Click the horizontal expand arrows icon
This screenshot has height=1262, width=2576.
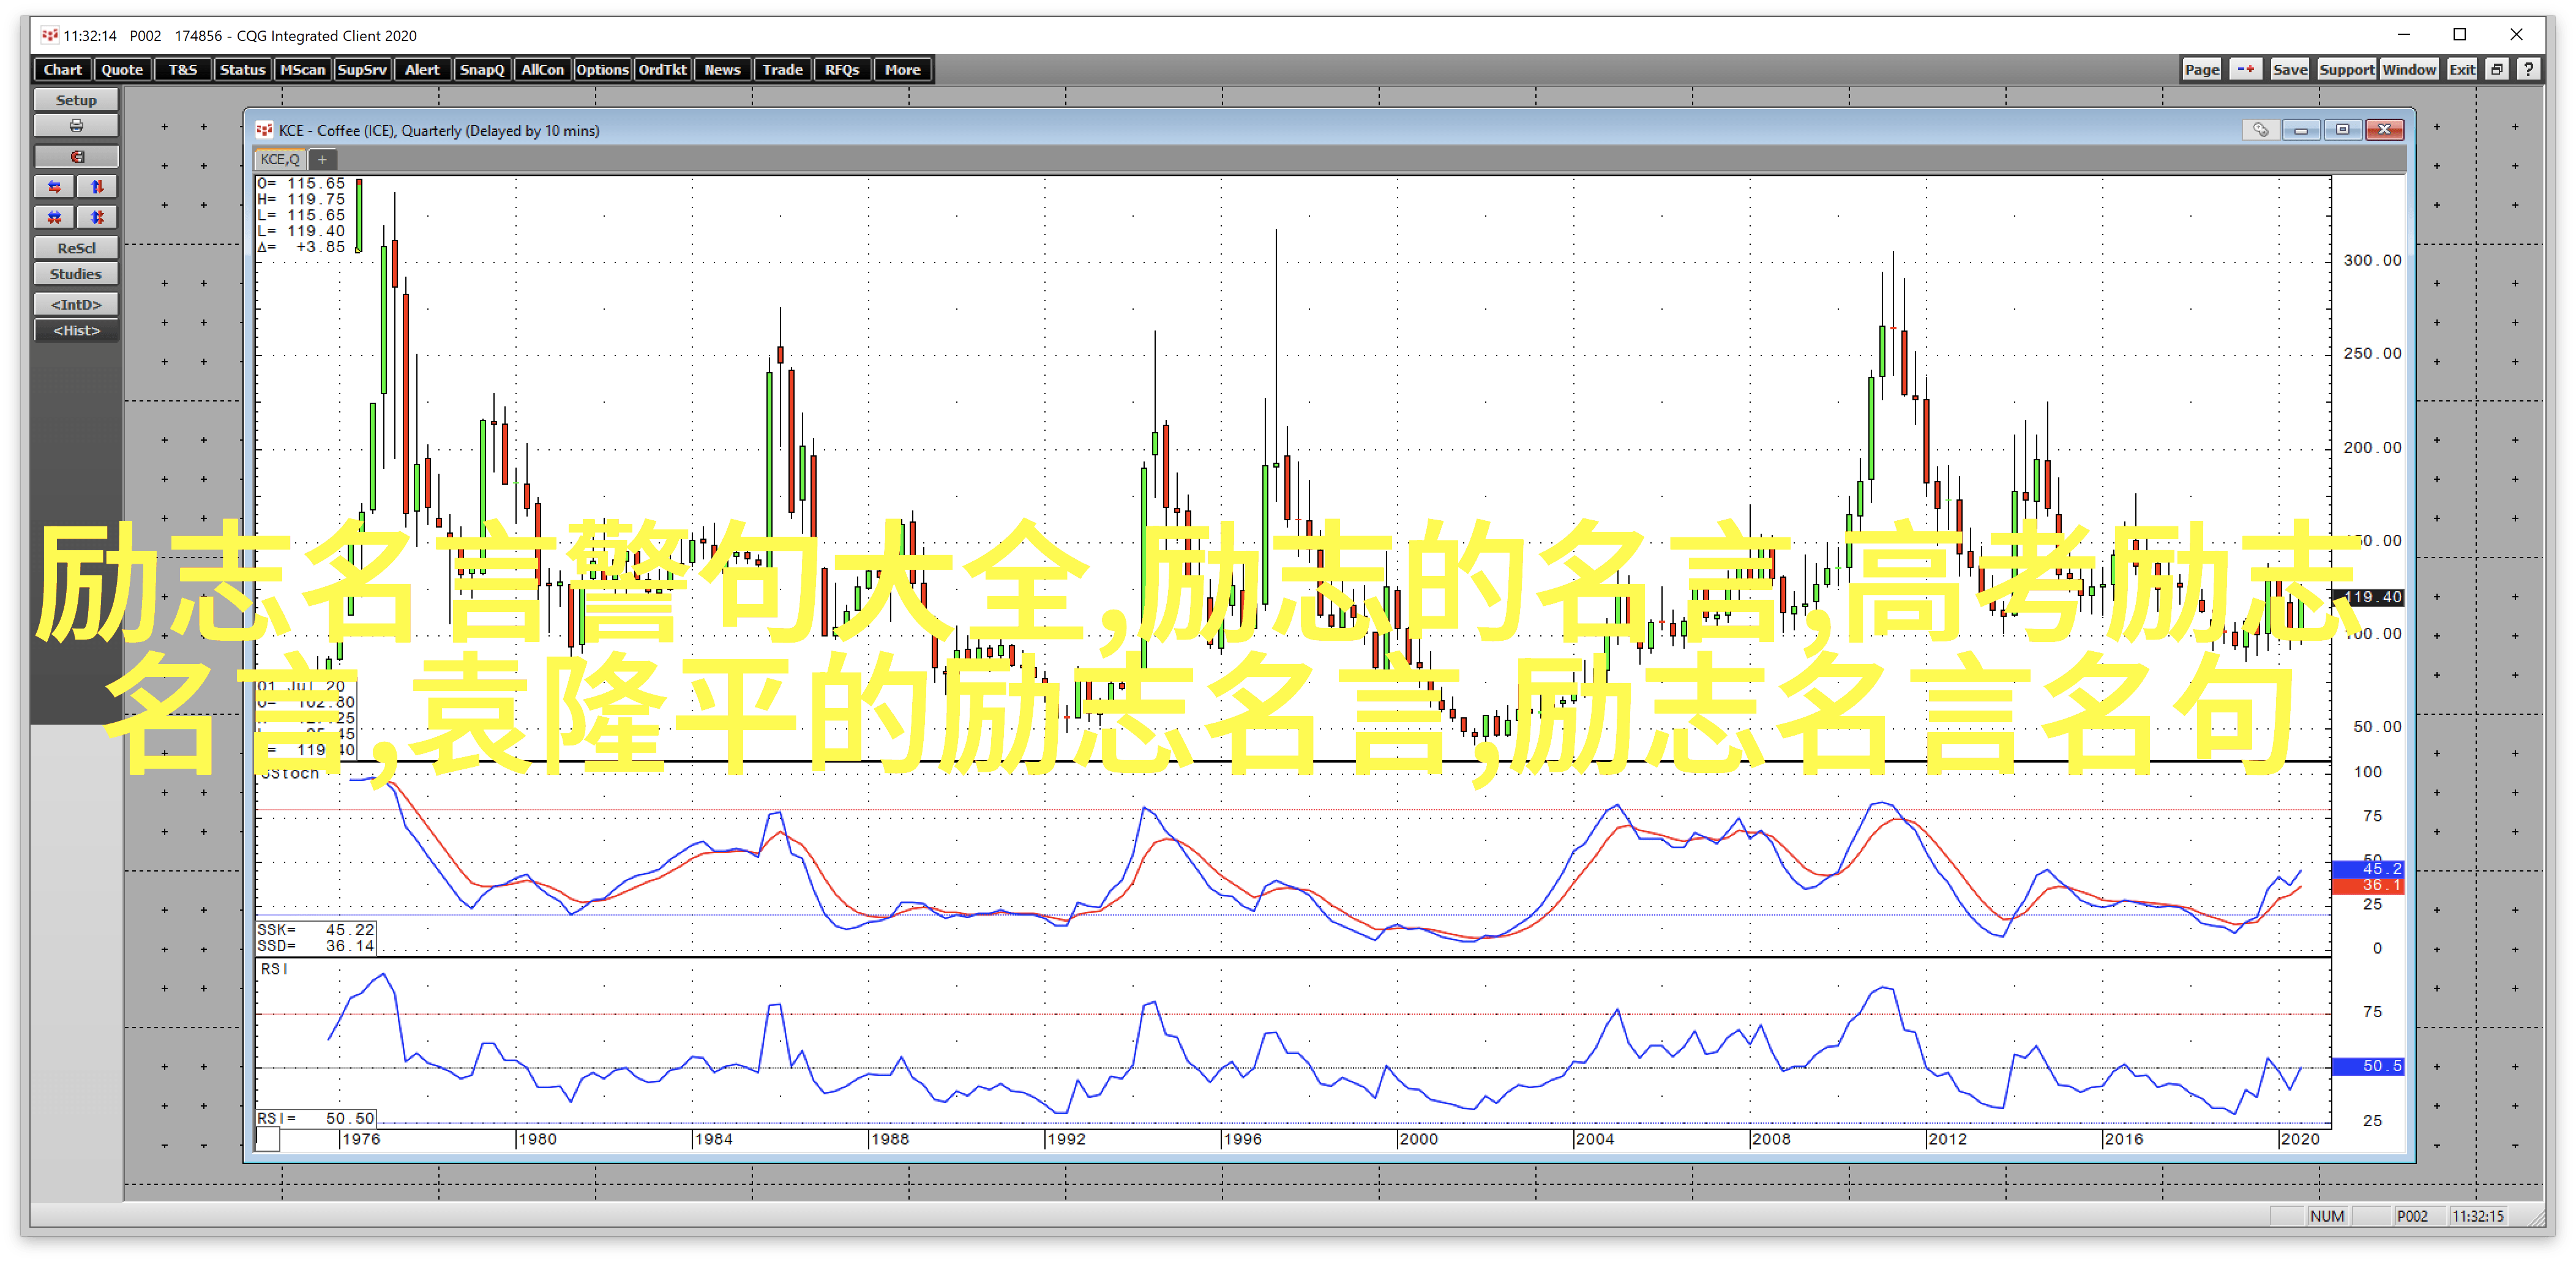[54, 187]
